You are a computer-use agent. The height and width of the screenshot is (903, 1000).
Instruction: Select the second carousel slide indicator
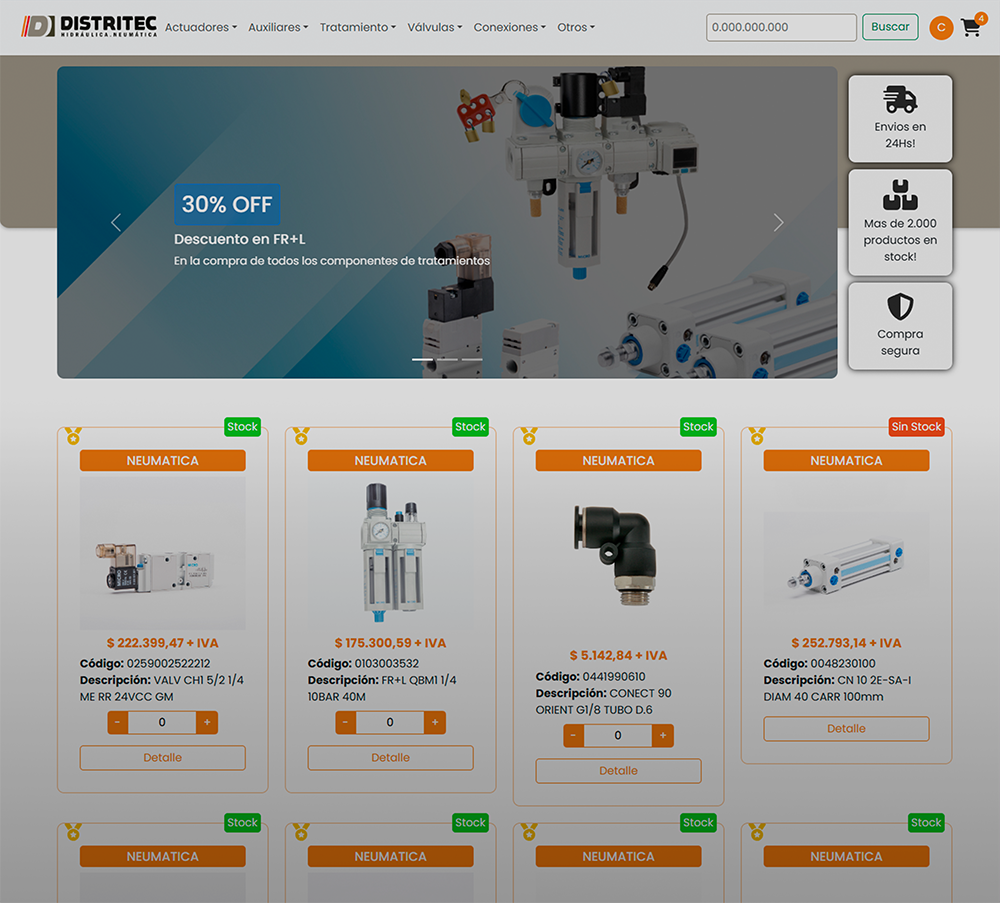447,359
